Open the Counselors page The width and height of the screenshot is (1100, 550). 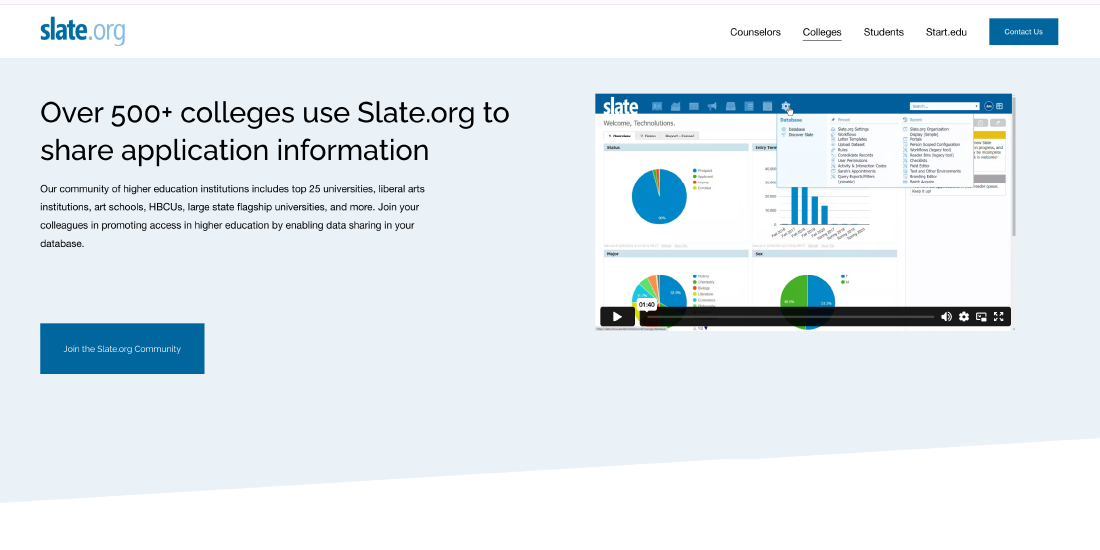[x=755, y=32]
